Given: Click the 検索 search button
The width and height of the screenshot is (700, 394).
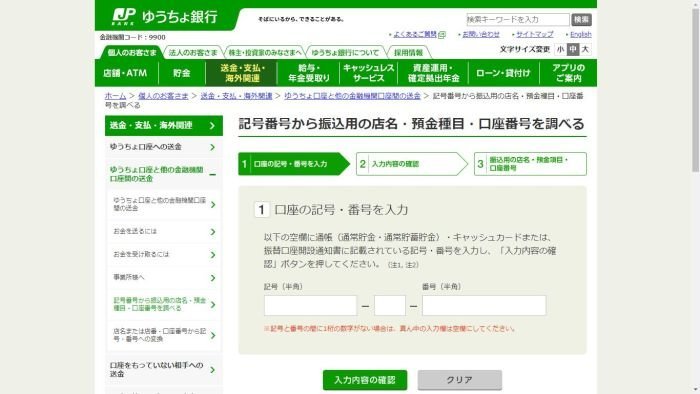Looking at the screenshot, I should (x=581, y=20).
